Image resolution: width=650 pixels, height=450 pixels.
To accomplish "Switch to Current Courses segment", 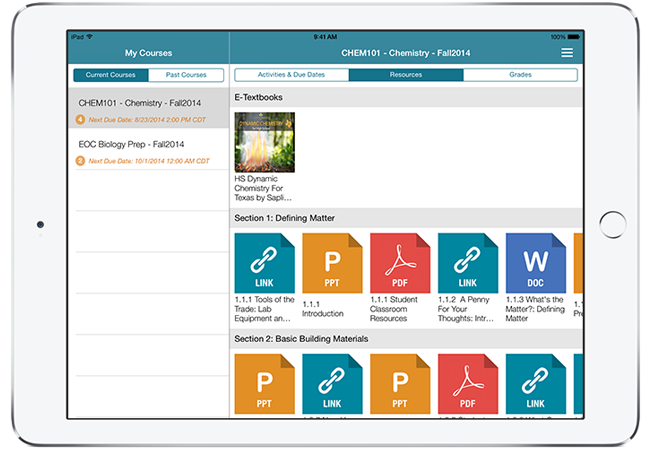I will [x=111, y=75].
